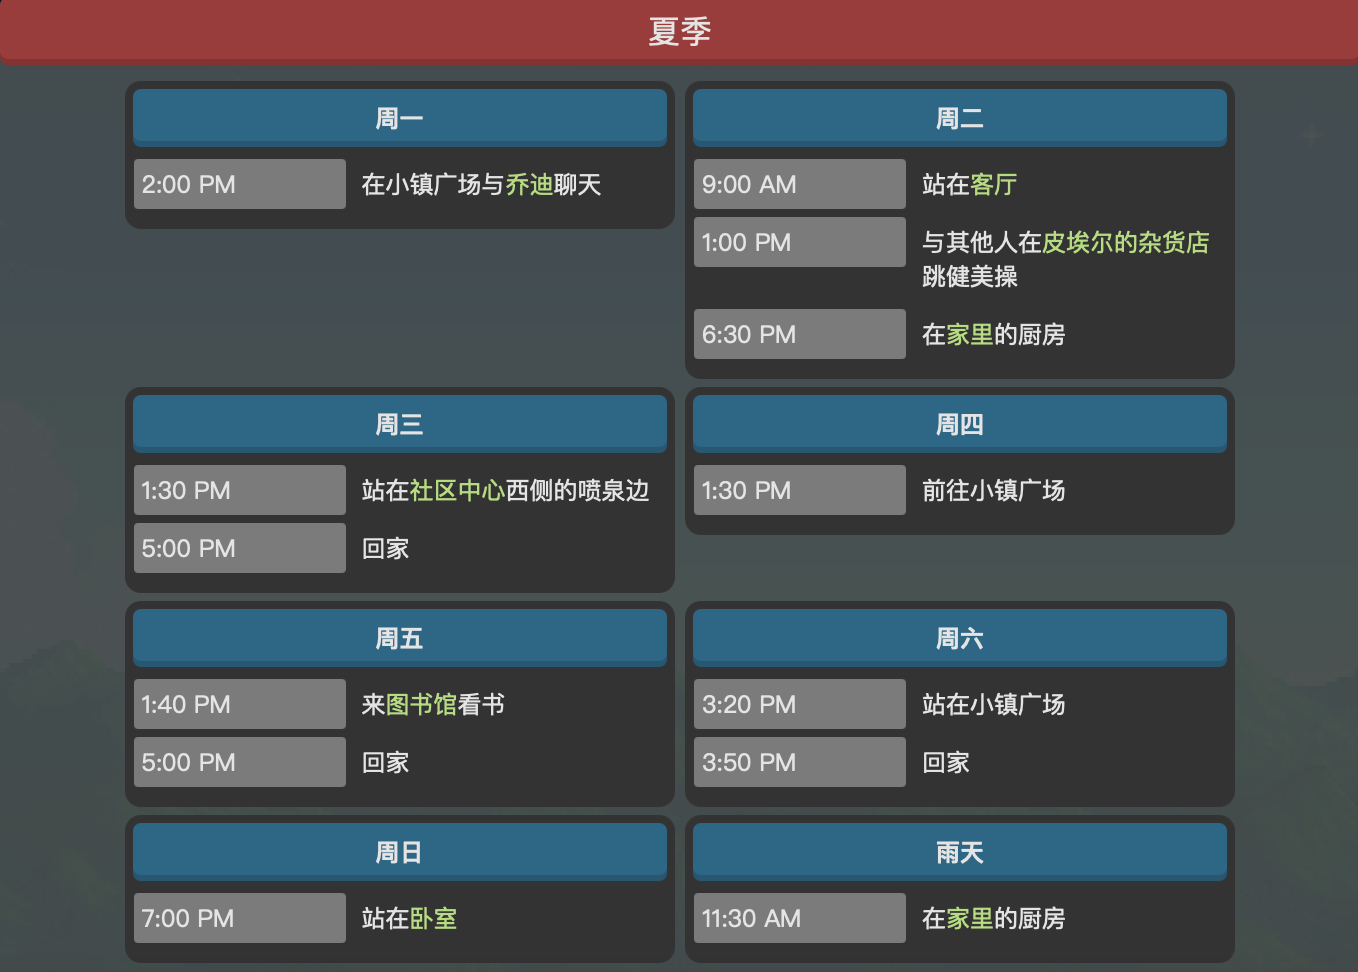Click the 6:30 PM time cell in 周二

800,334
